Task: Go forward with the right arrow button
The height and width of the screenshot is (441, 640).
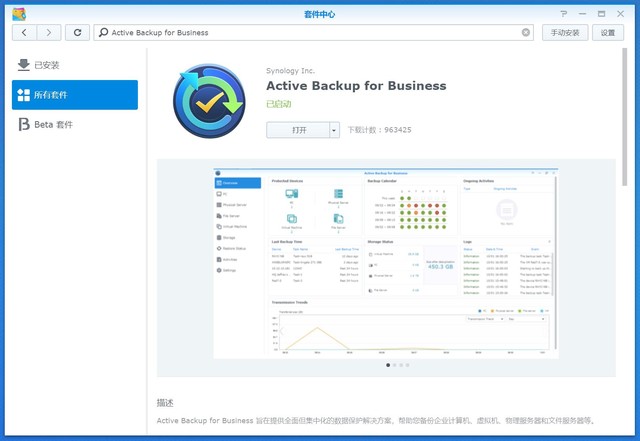Action: tap(49, 33)
